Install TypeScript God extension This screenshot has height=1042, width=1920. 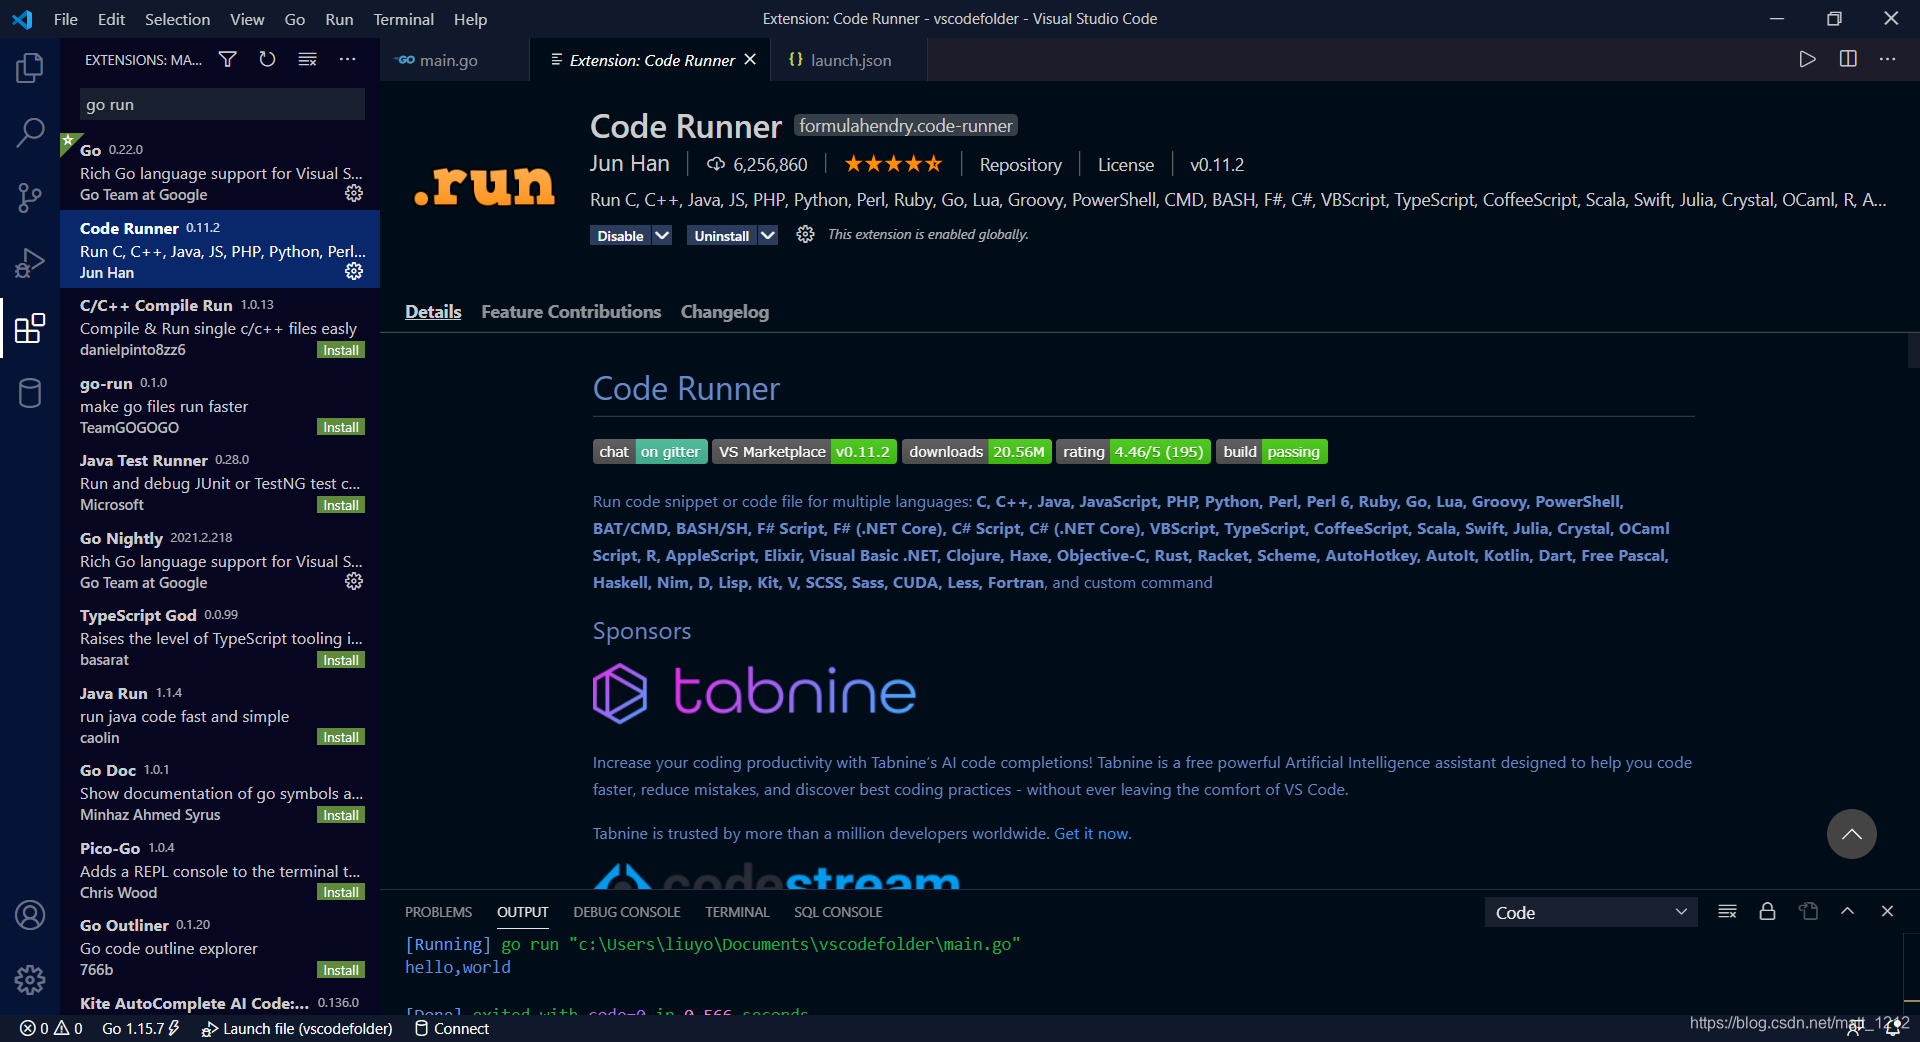[341, 660]
